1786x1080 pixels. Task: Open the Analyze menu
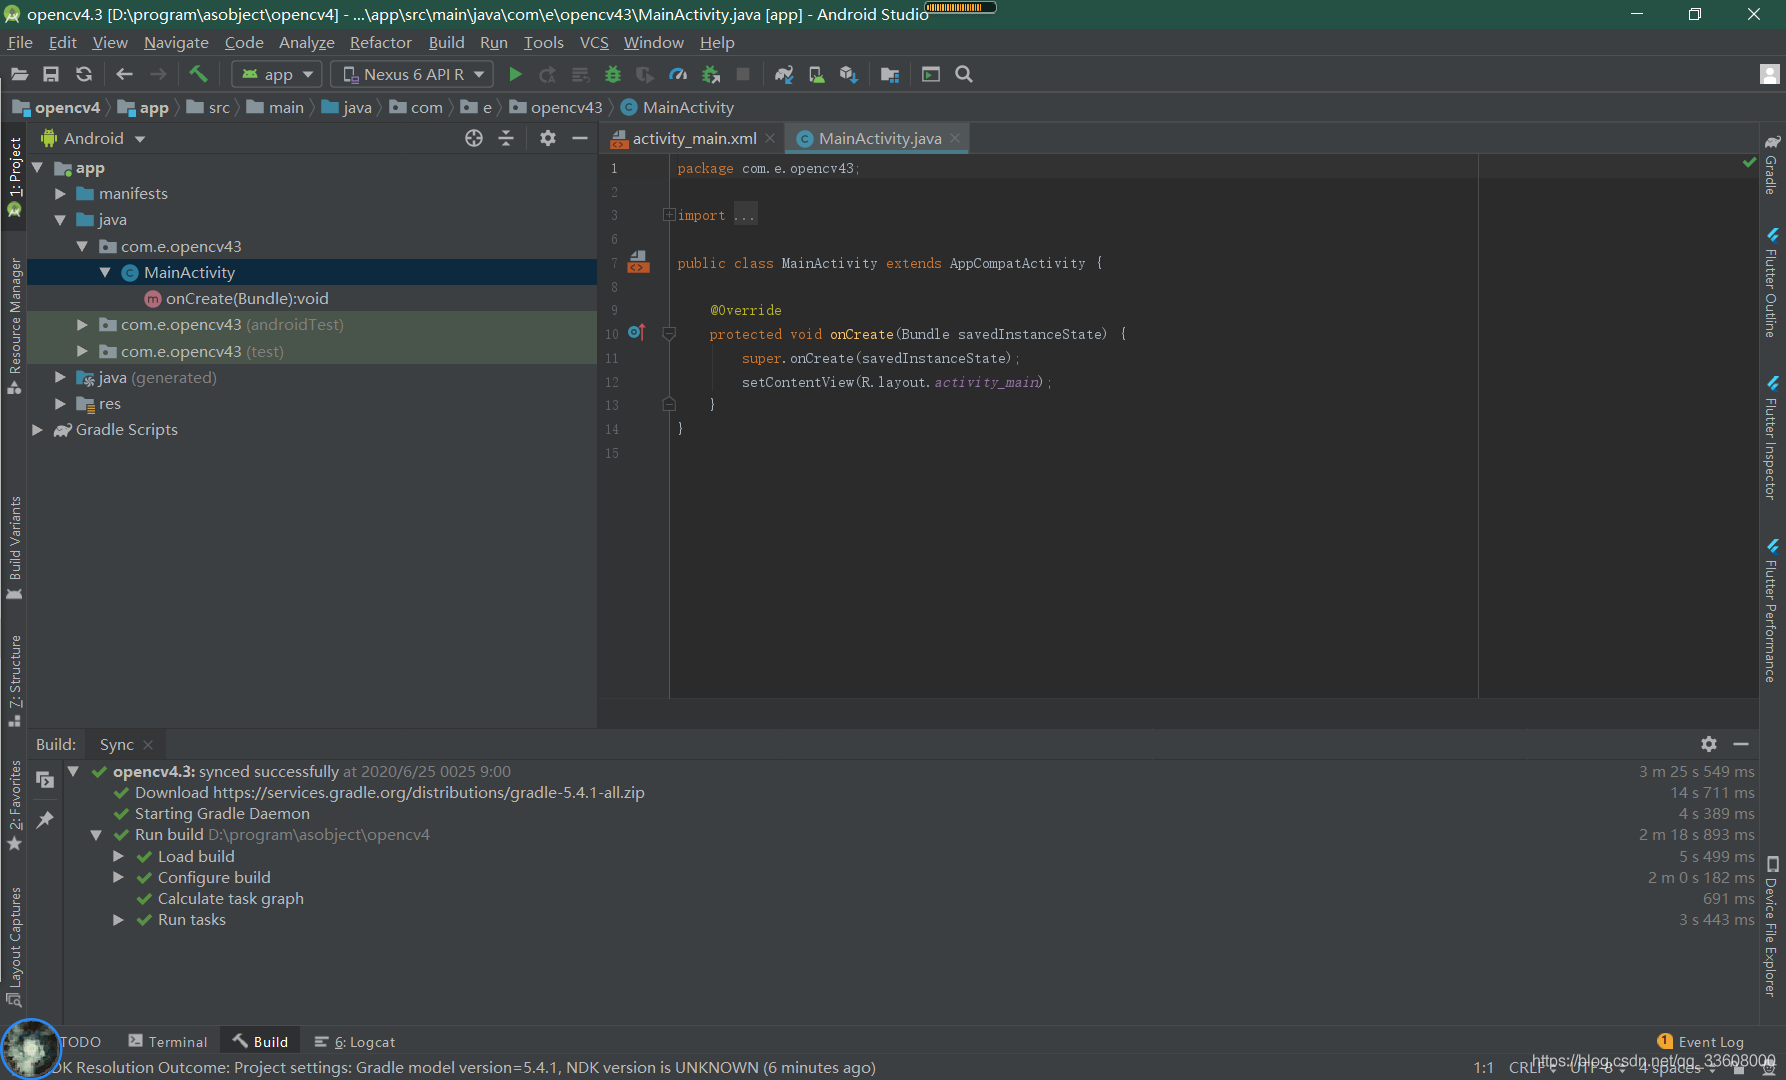click(306, 42)
